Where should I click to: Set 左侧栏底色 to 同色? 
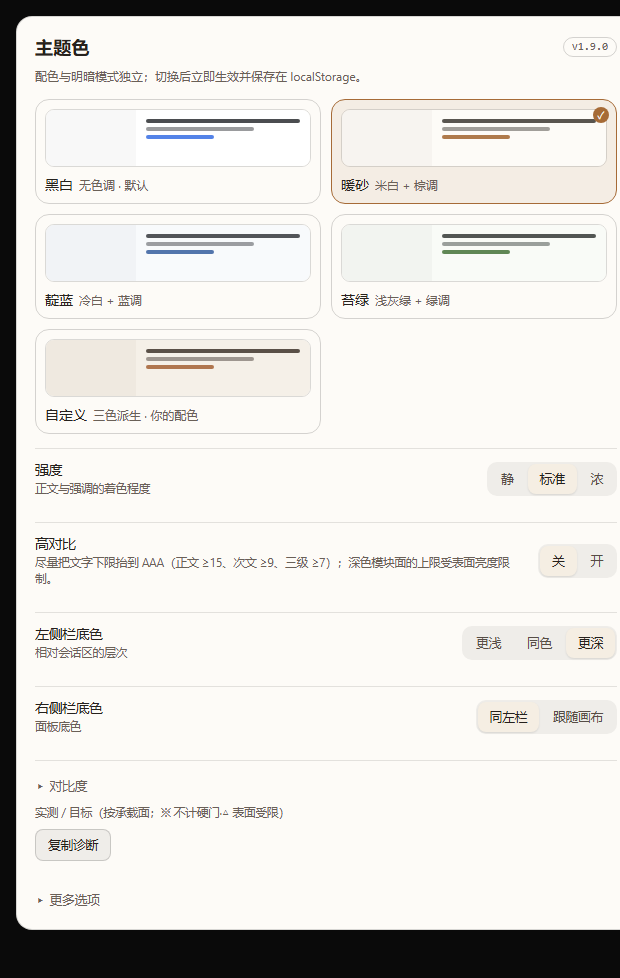(540, 643)
